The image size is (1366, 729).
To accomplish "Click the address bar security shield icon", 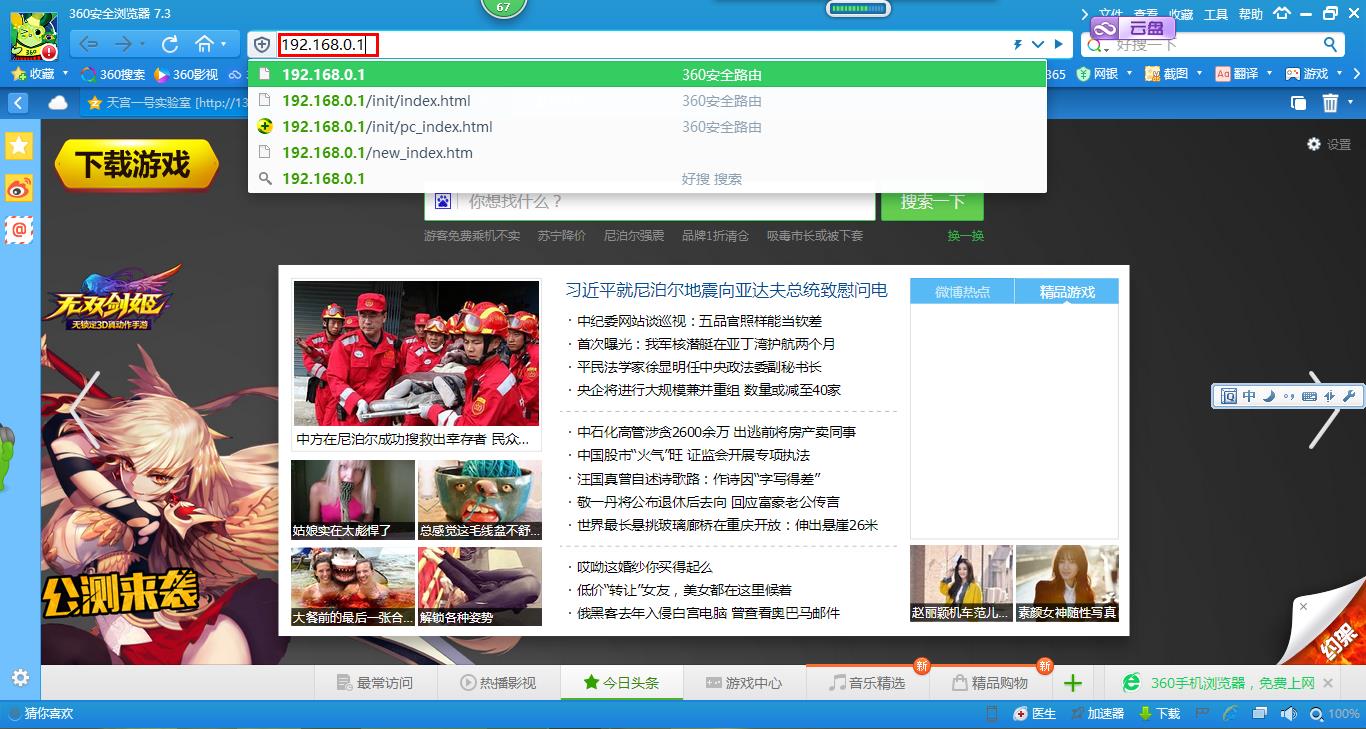I will pos(262,45).
